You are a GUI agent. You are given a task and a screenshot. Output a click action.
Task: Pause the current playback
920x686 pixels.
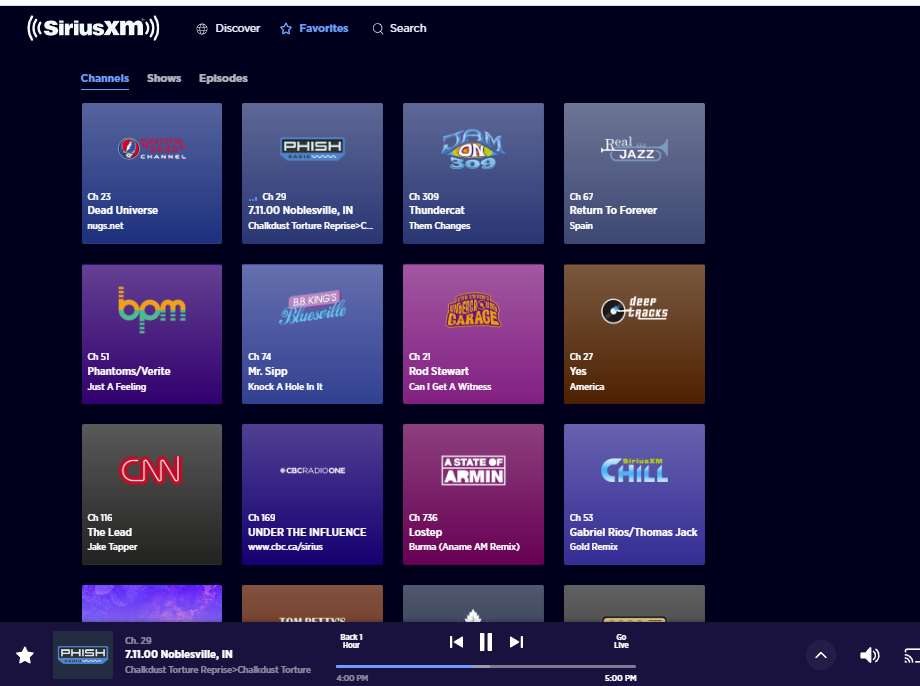[x=486, y=642]
